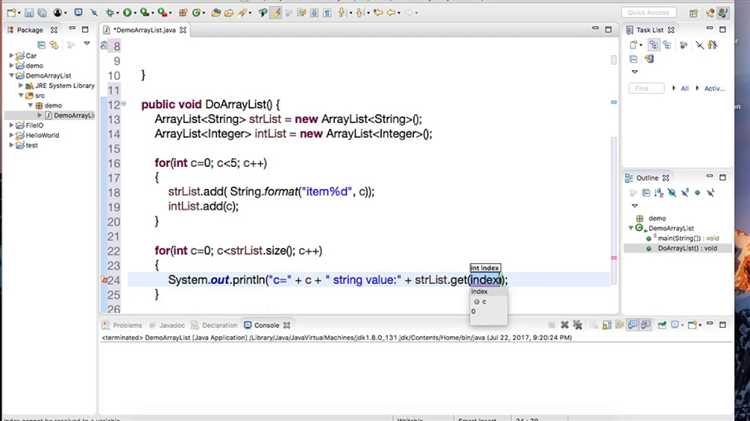
Task: Click the Search flashlight icon in toolbar
Action: [x=243, y=13]
